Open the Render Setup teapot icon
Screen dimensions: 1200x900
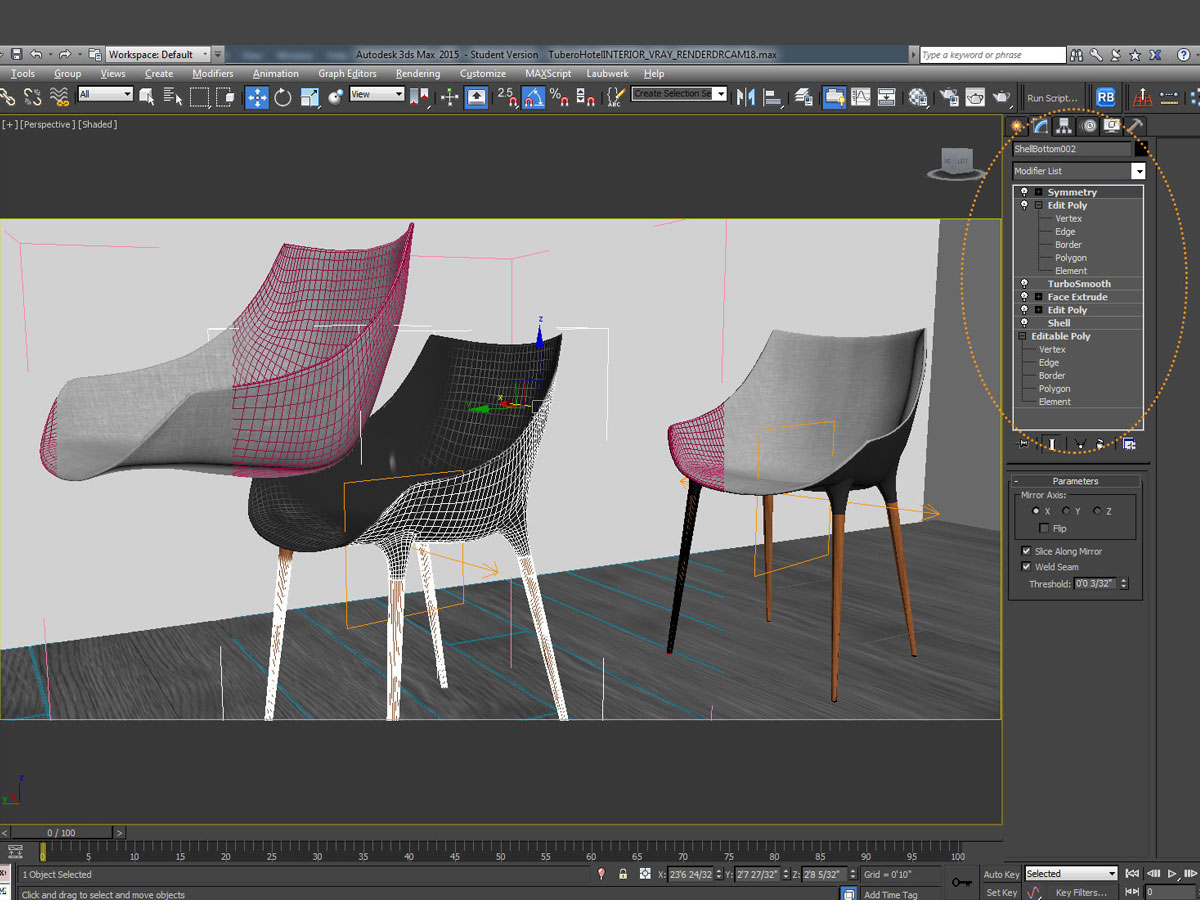pos(947,97)
